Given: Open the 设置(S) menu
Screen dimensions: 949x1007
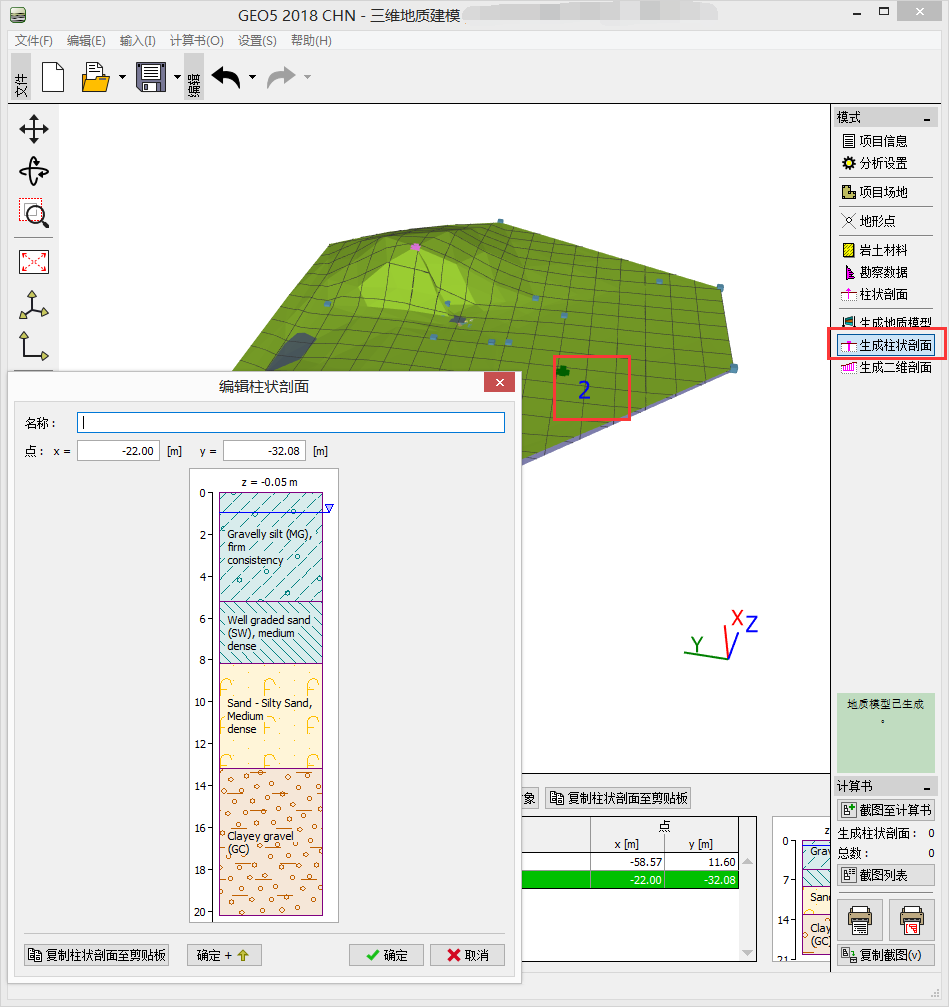Looking at the screenshot, I should [x=257, y=41].
